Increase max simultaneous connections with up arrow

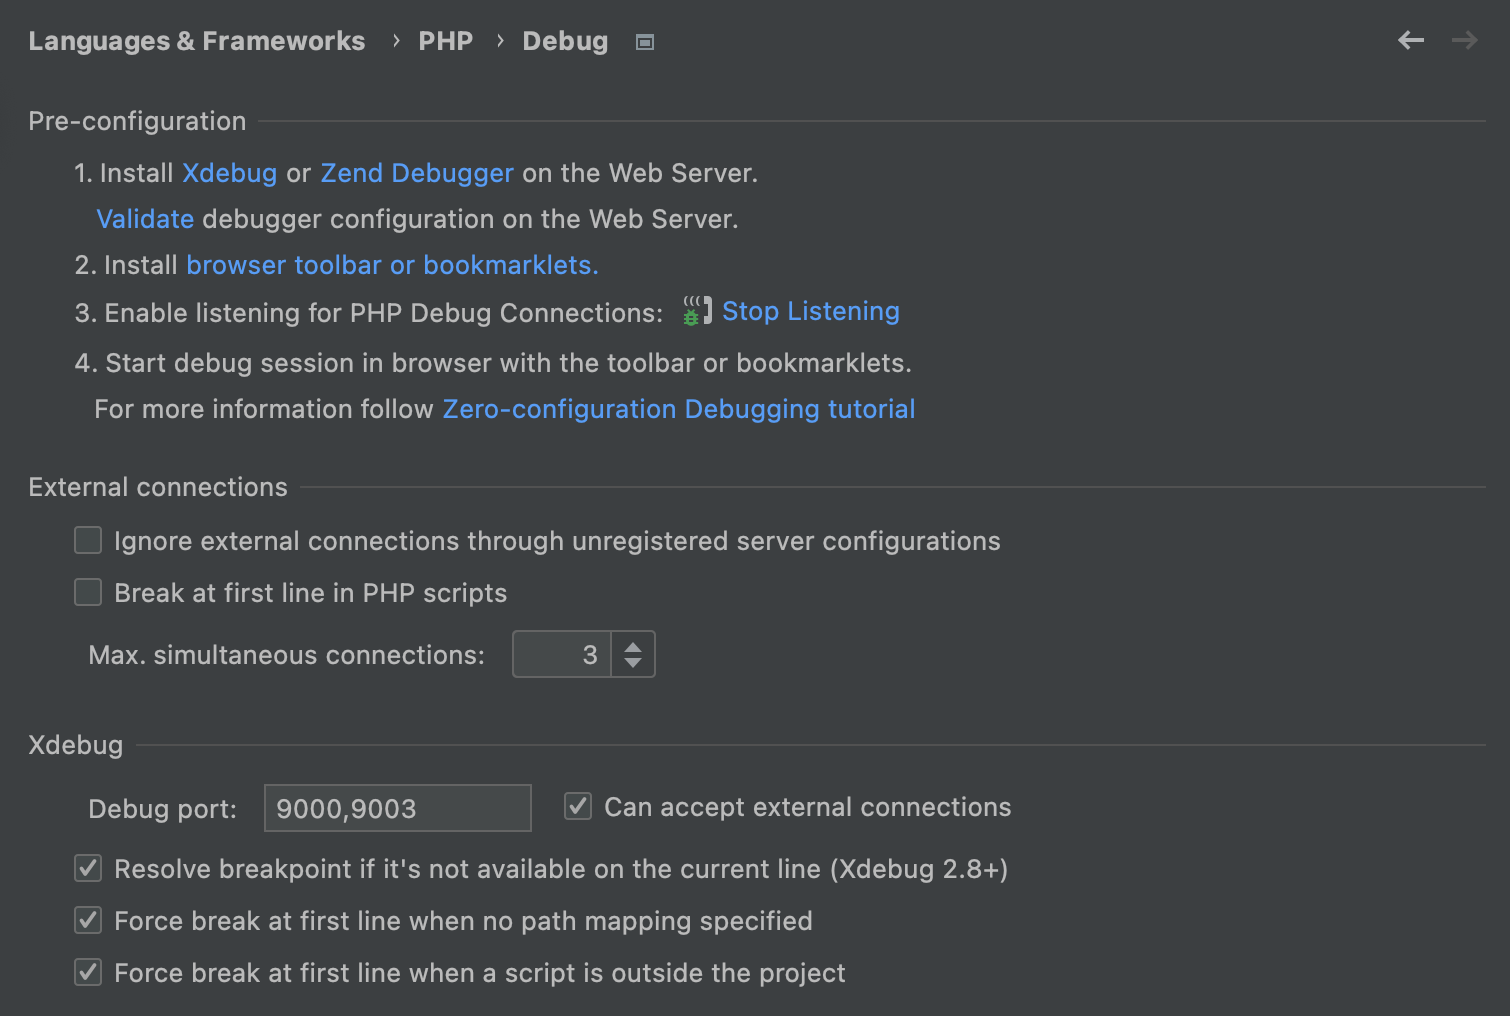(633, 646)
